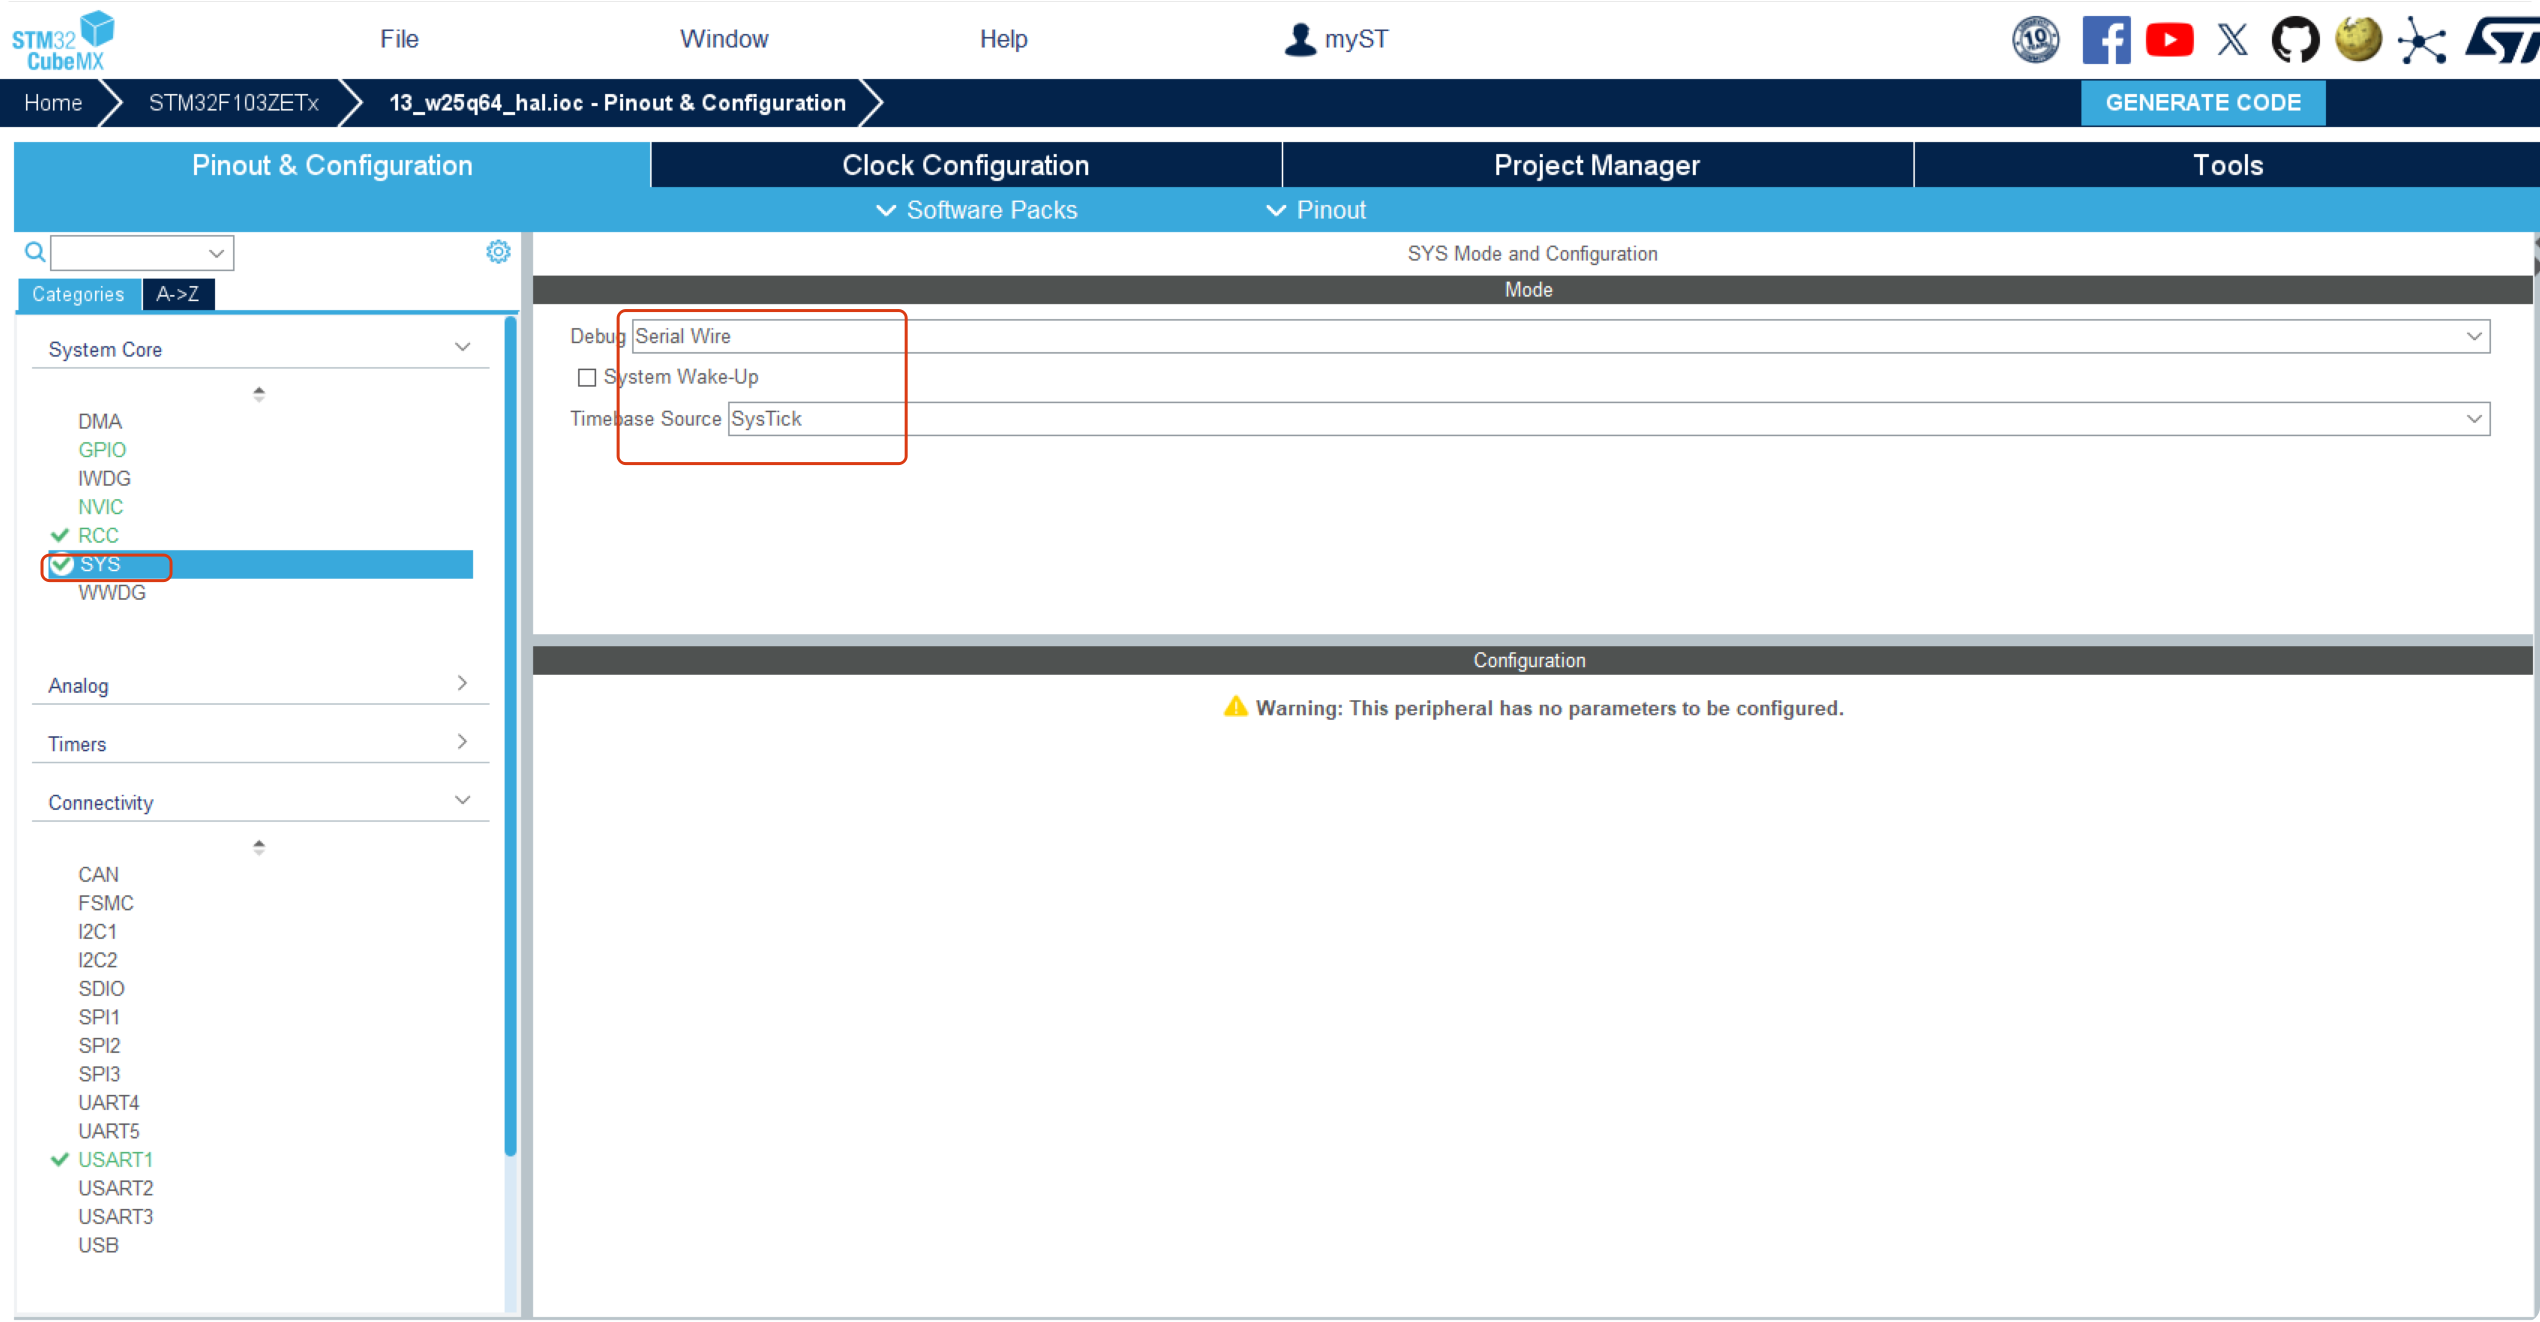The image size is (2540, 1322).
Task: Go to Home in the breadcrumb
Action: [53, 102]
